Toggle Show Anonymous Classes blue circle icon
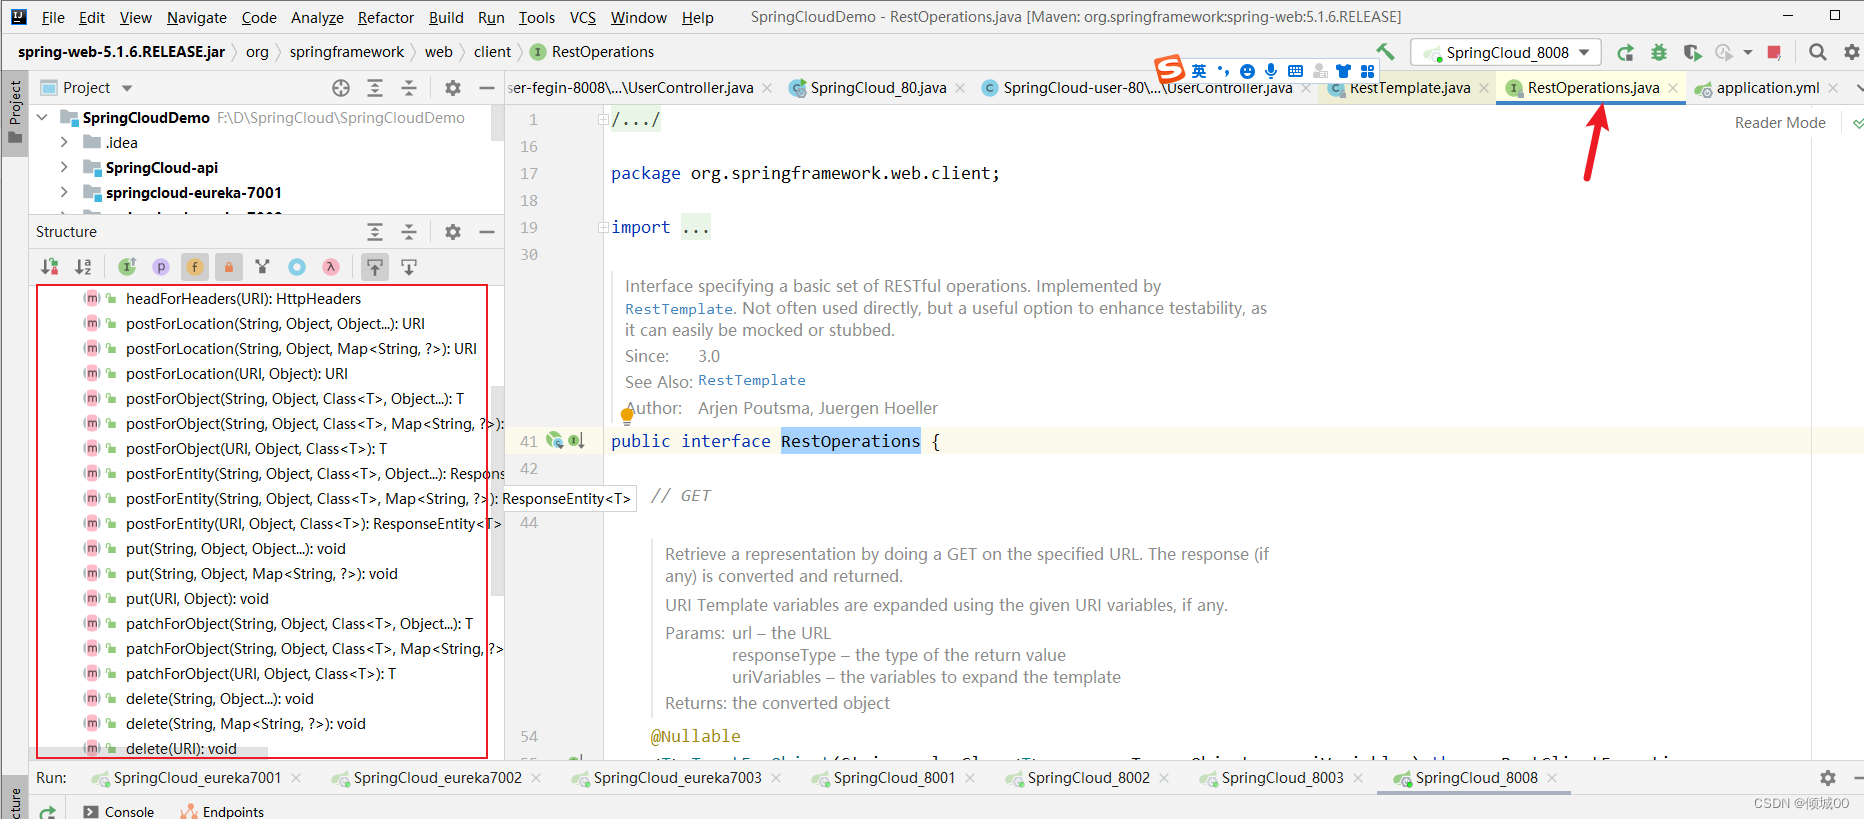The image size is (1864, 819). point(297,267)
